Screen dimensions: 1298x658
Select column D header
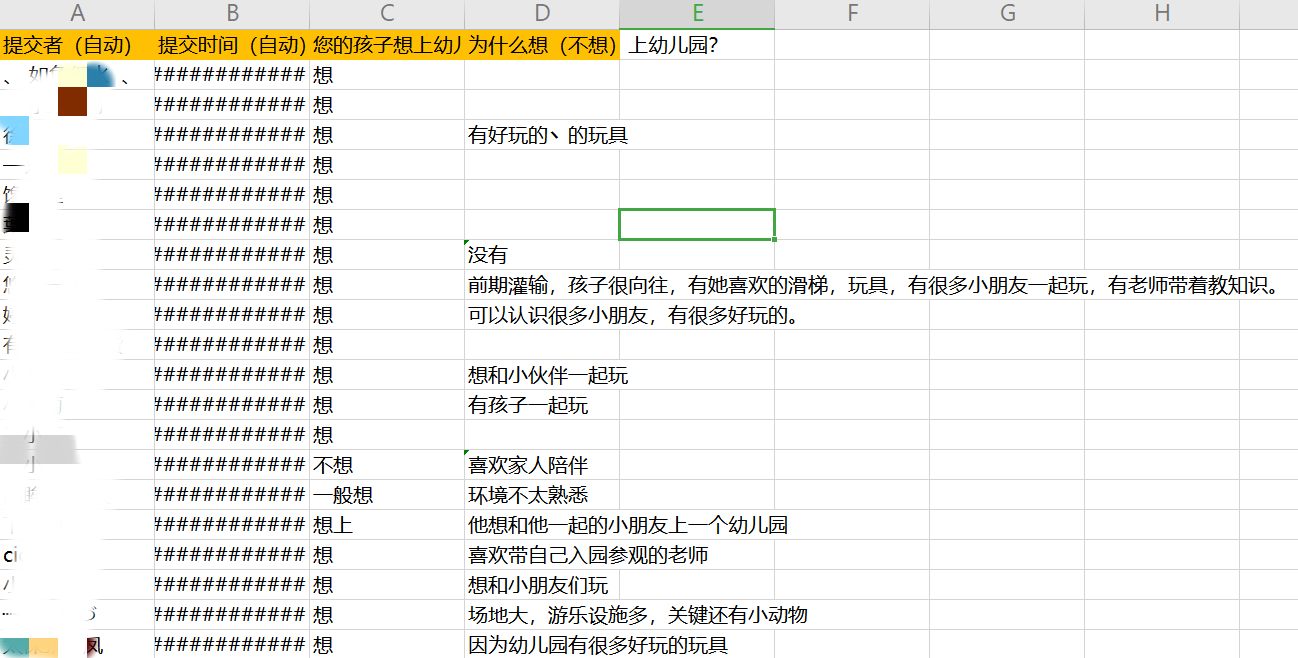click(542, 14)
